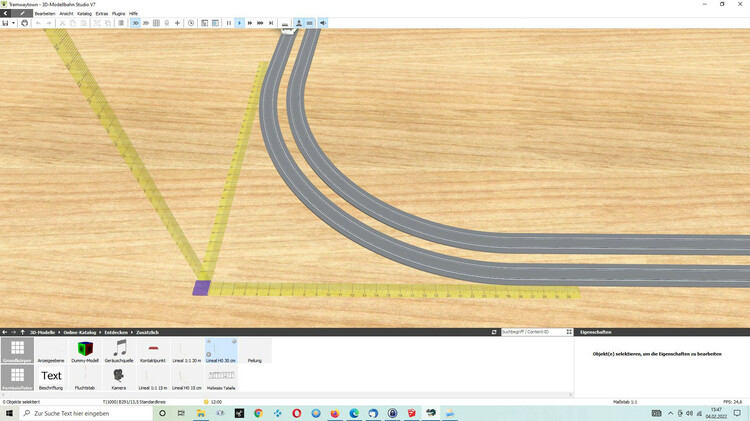
Task: Click the catalog view grid icon
Action: click(x=569, y=332)
